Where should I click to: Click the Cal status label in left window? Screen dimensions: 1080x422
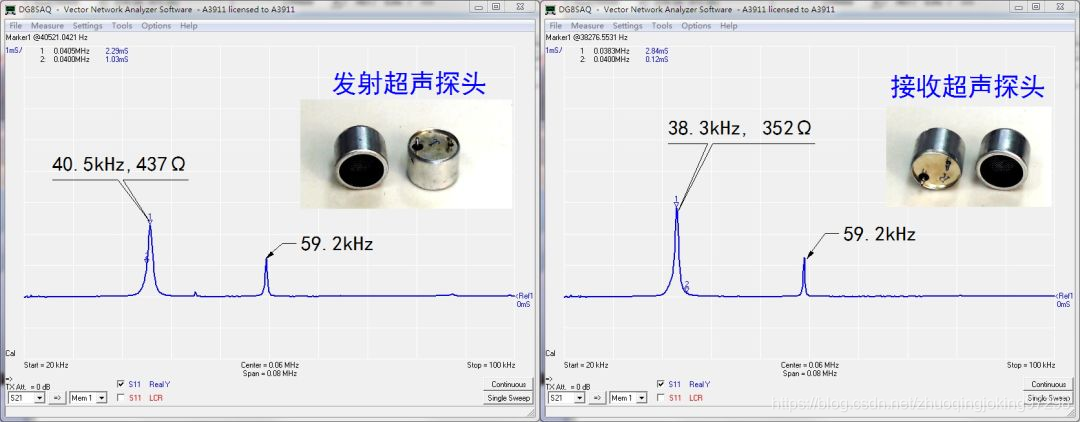10,353
